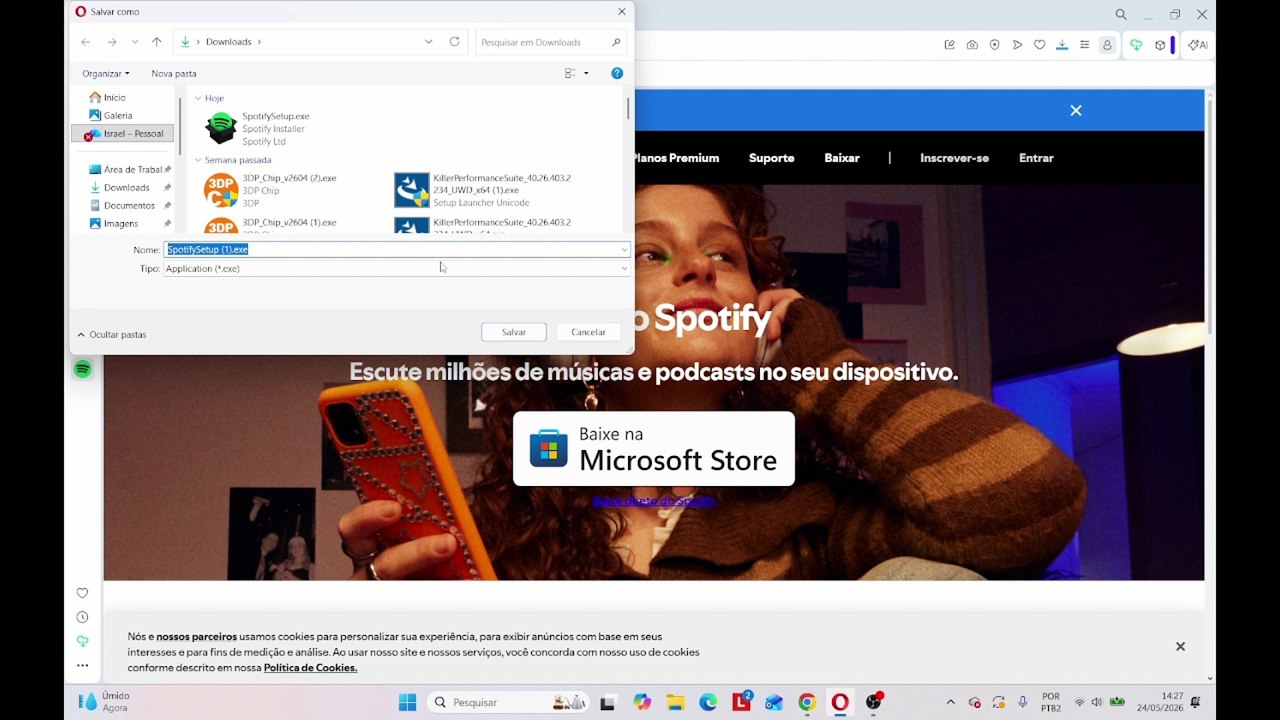This screenshot has height=720, width=1280.
Task: Open Opera search tabs magnifier icon
Action: coord(1121,14)
